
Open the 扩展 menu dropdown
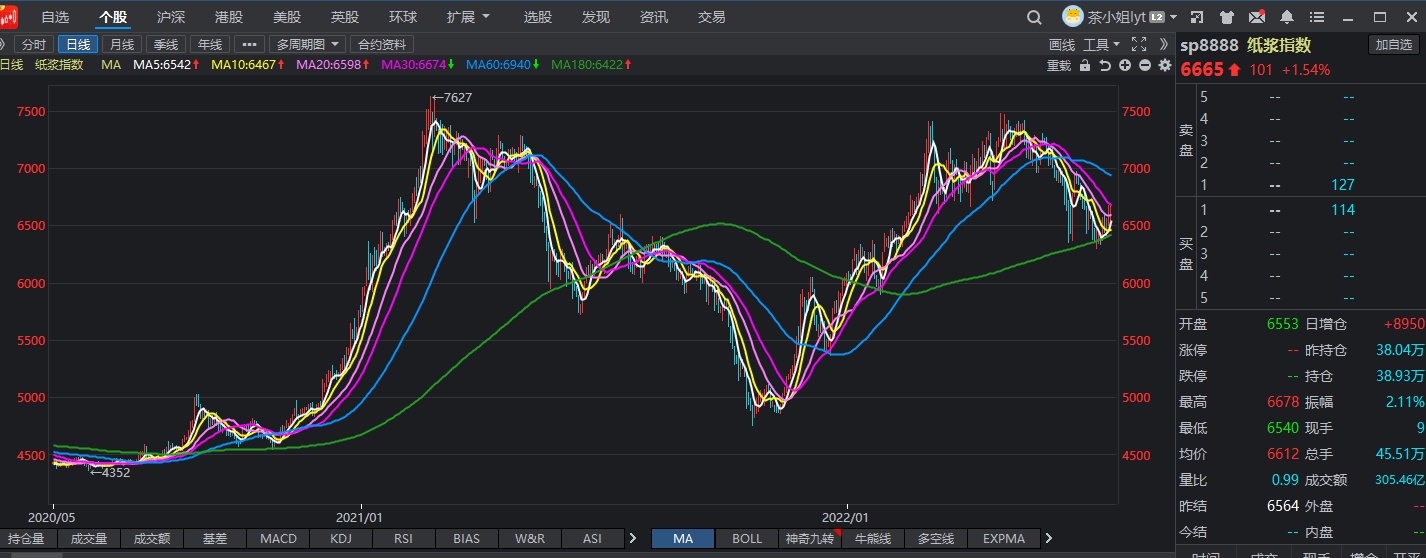(468, 17)
